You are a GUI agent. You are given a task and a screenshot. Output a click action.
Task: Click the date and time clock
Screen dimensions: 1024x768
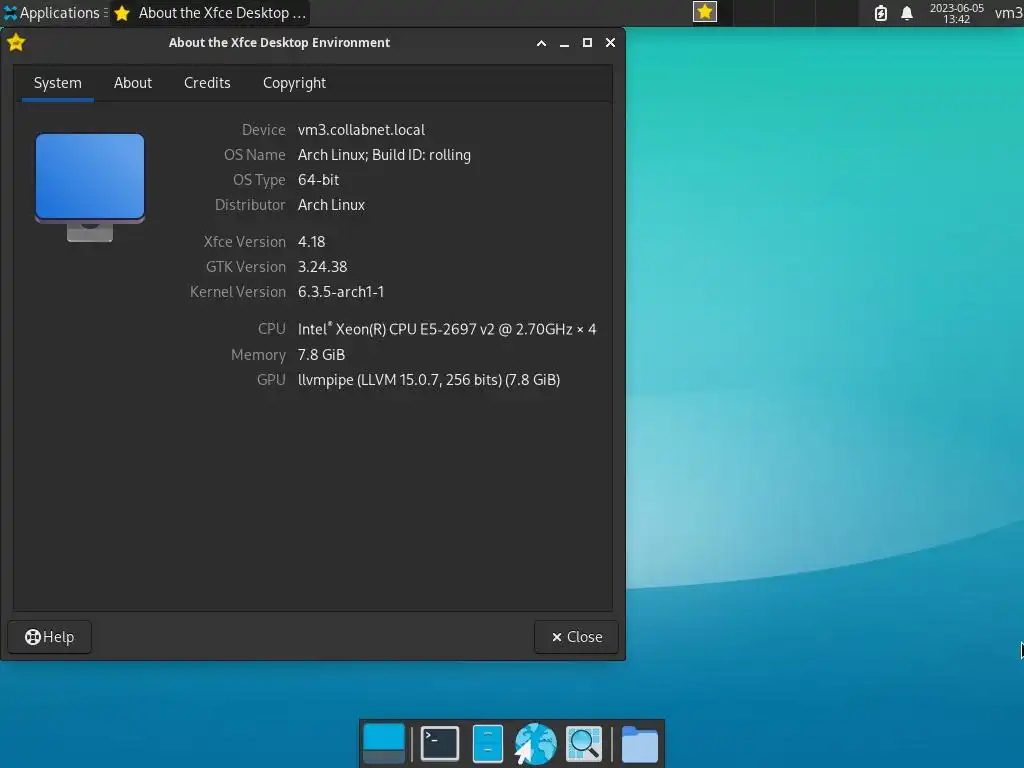click(956, 13)
